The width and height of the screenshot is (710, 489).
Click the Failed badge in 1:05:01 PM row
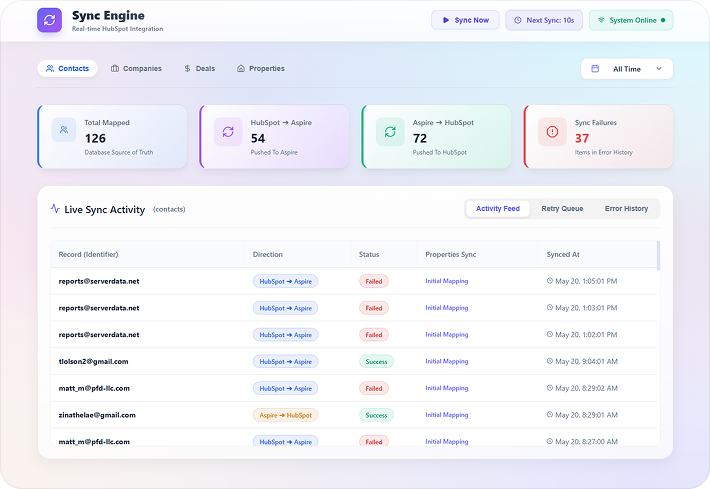374,281
